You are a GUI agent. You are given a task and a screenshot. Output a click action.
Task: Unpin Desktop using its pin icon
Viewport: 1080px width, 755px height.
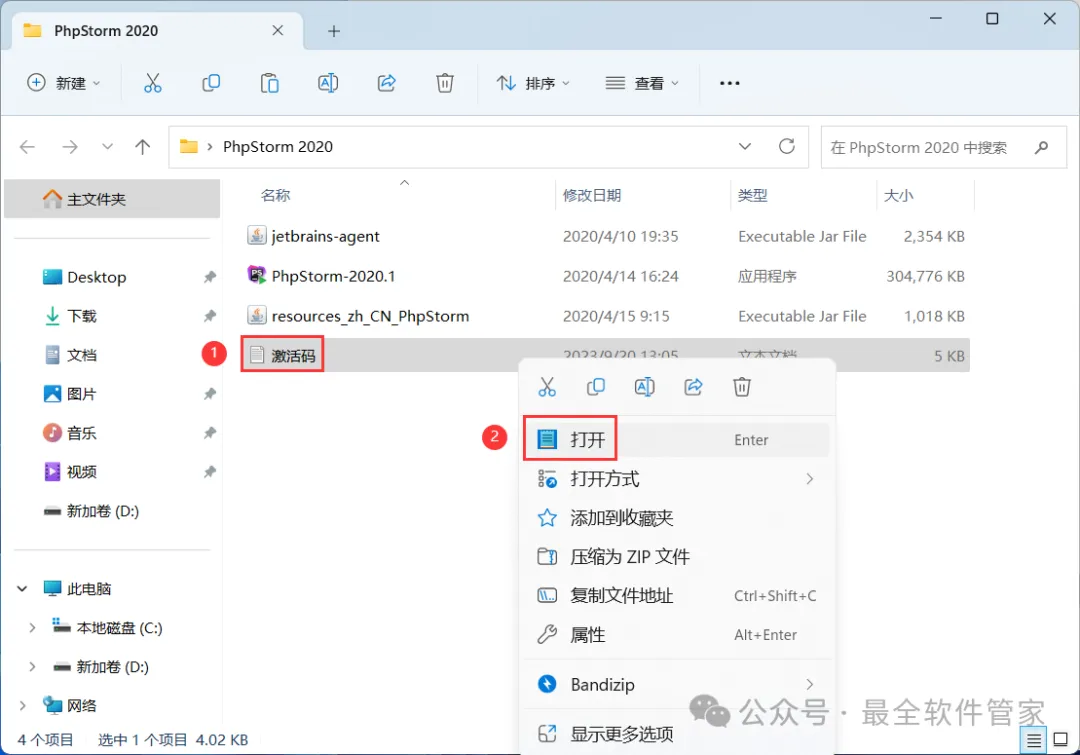point(209,277)
